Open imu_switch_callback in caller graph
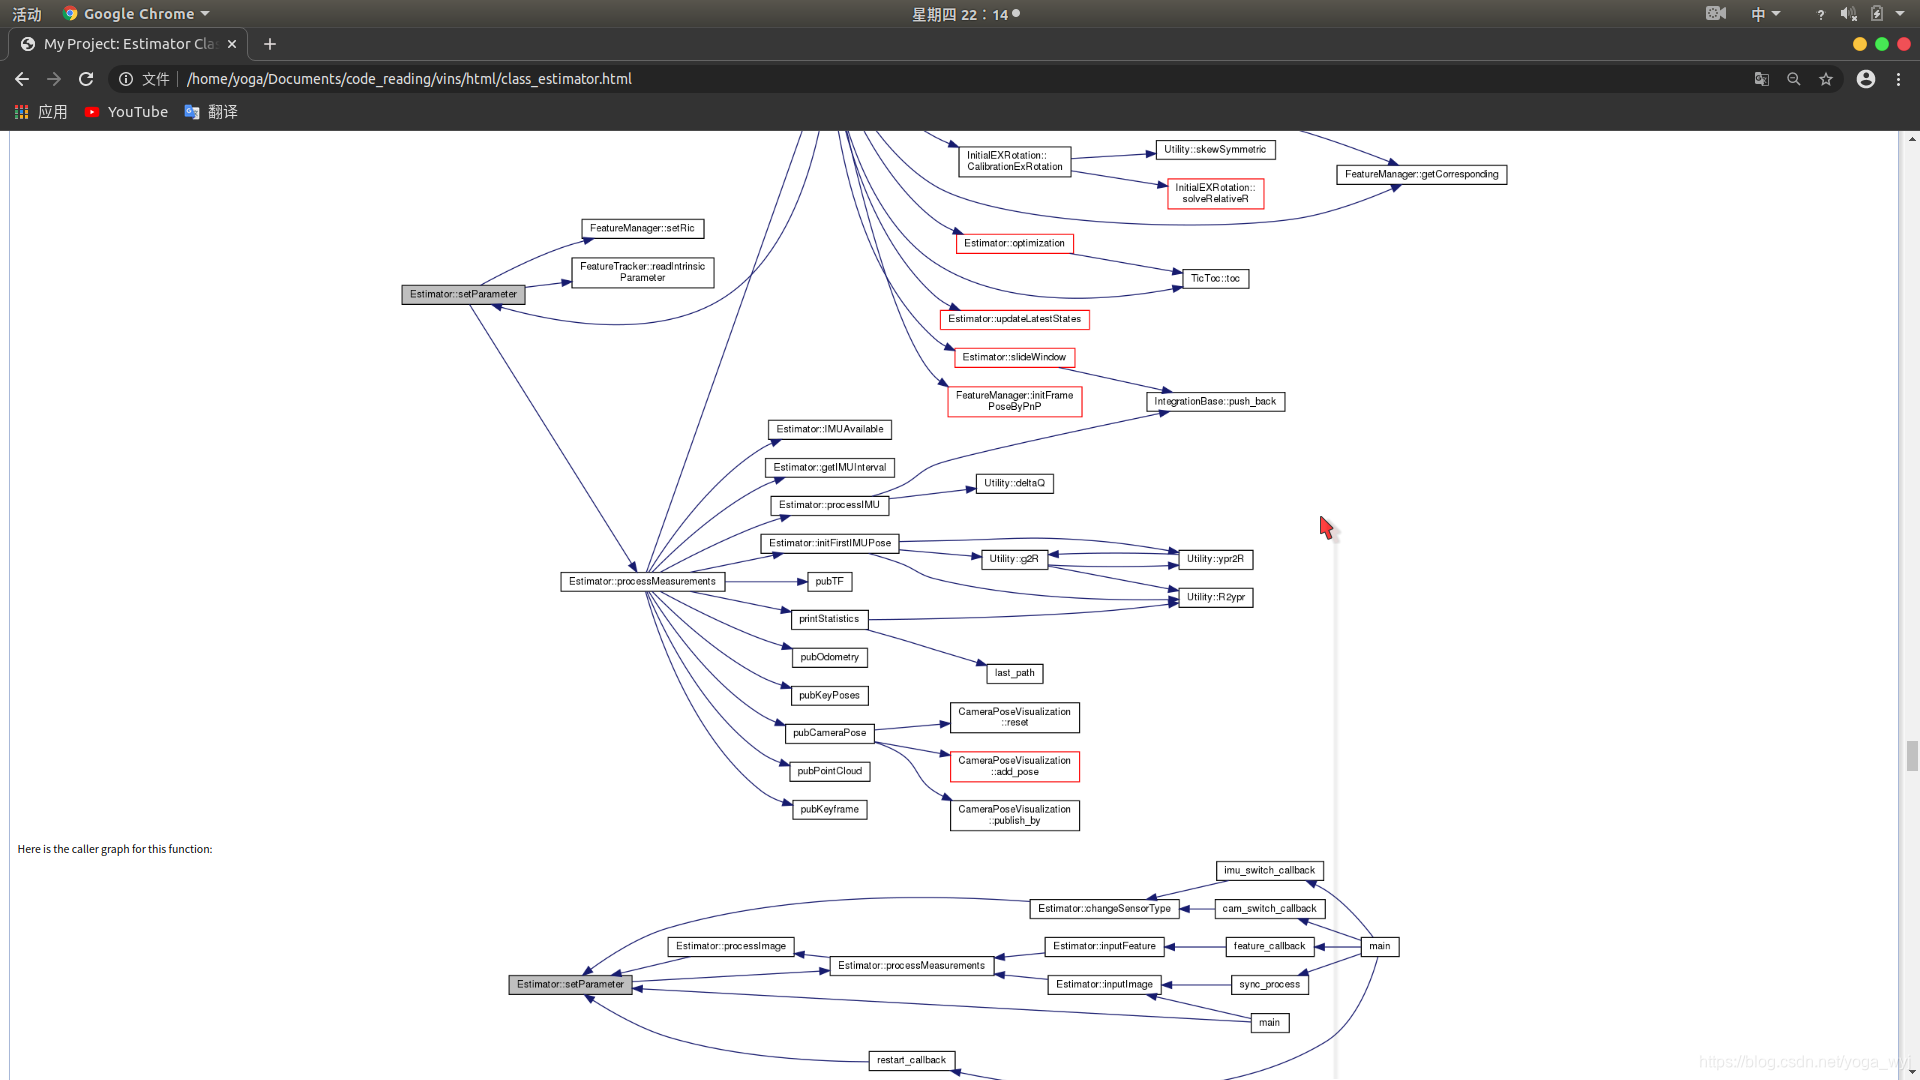 (1270, 871)
